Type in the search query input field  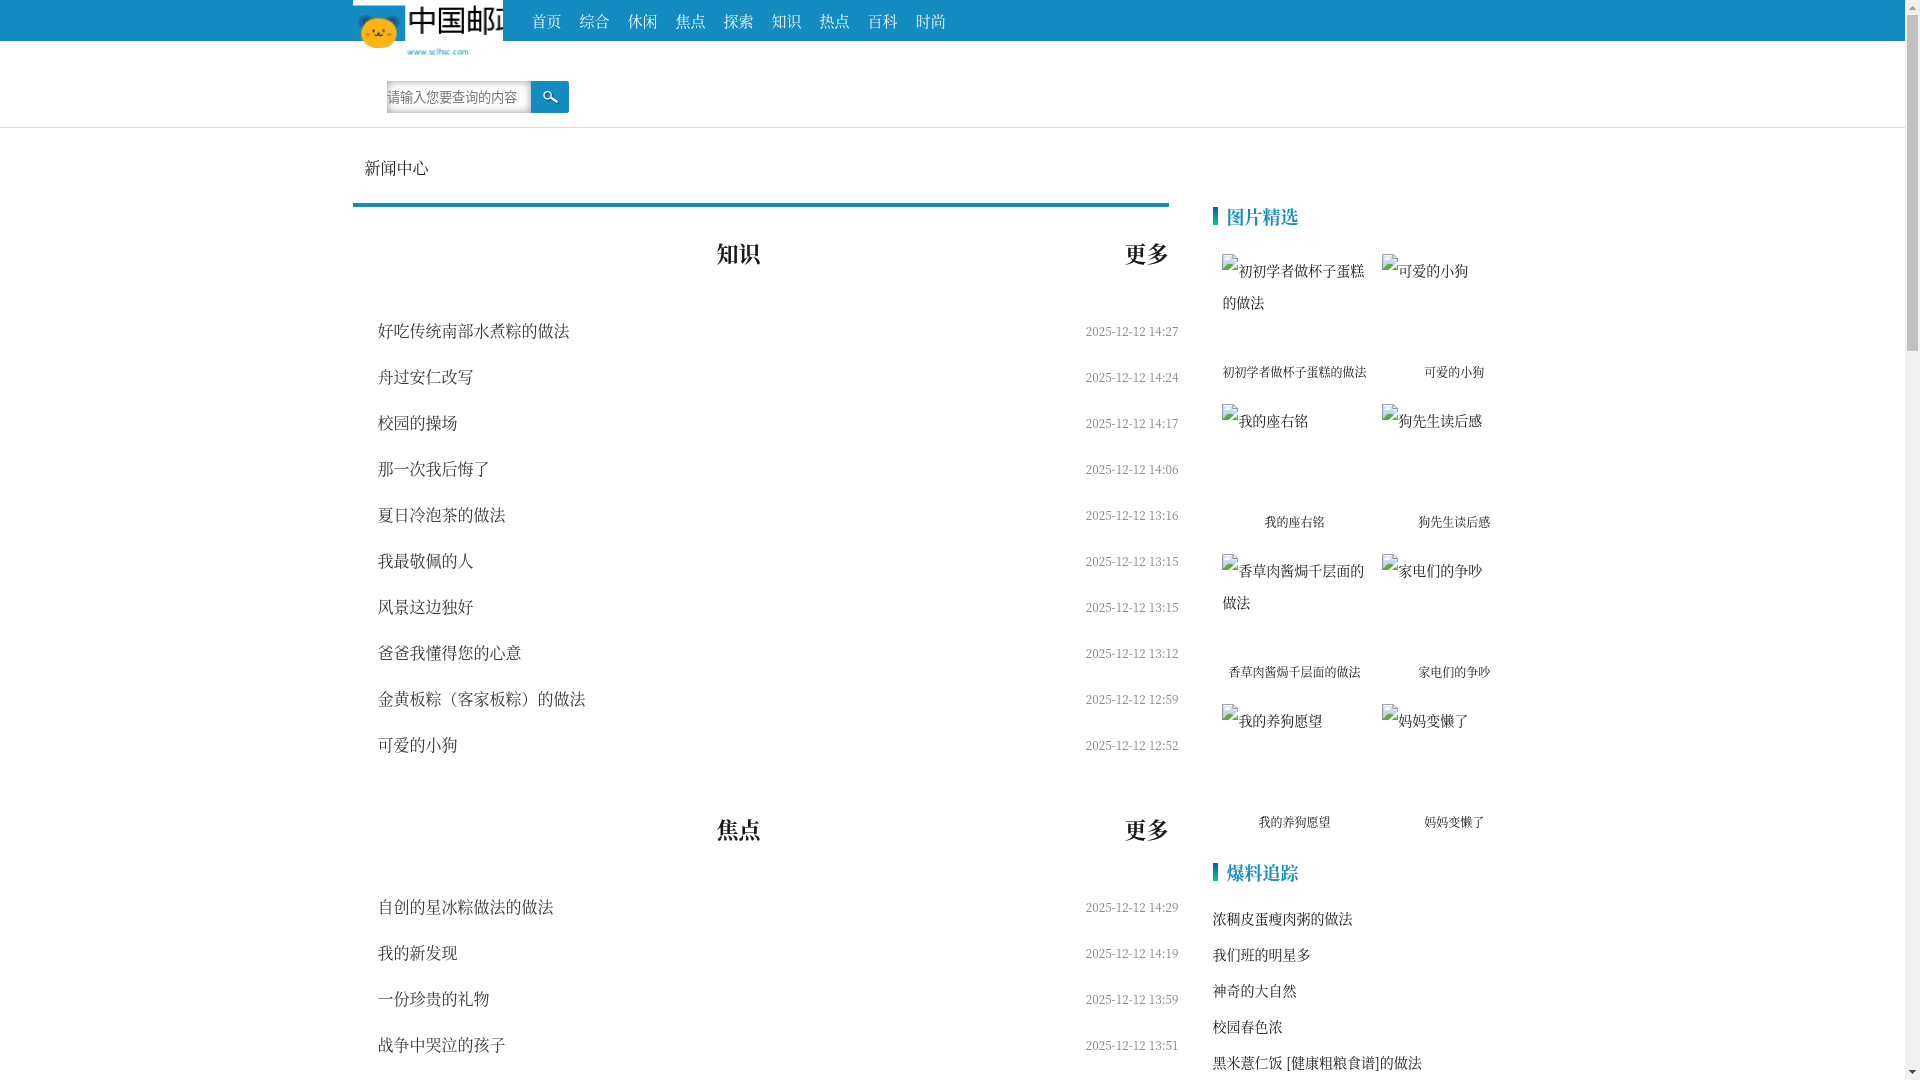pyautogui.click(x=458, y=97)
